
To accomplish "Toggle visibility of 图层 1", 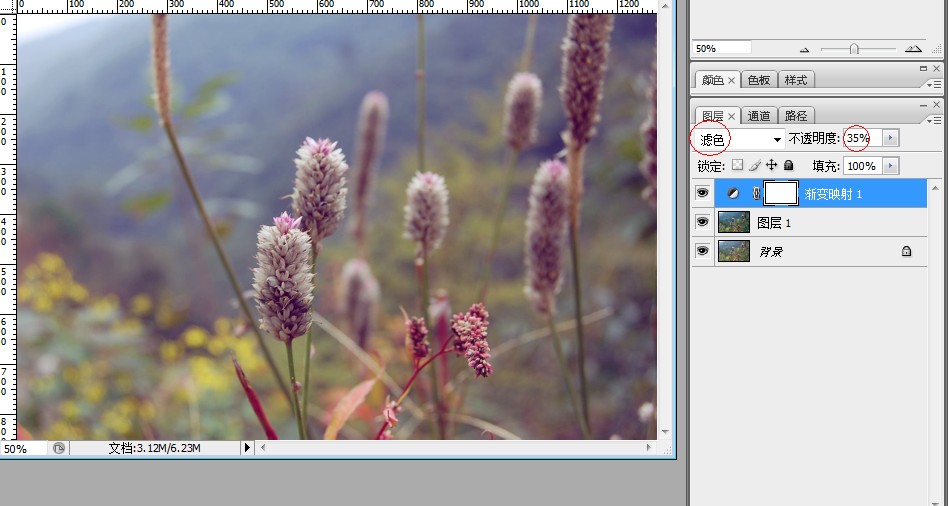I will (702, 222).
